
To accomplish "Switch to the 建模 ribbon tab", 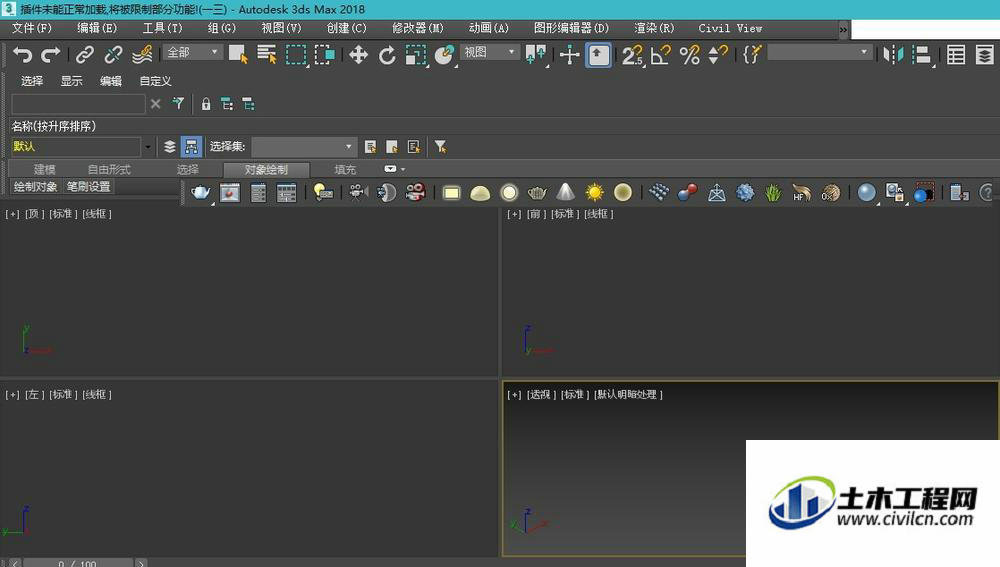I will [x=44, y=170].
